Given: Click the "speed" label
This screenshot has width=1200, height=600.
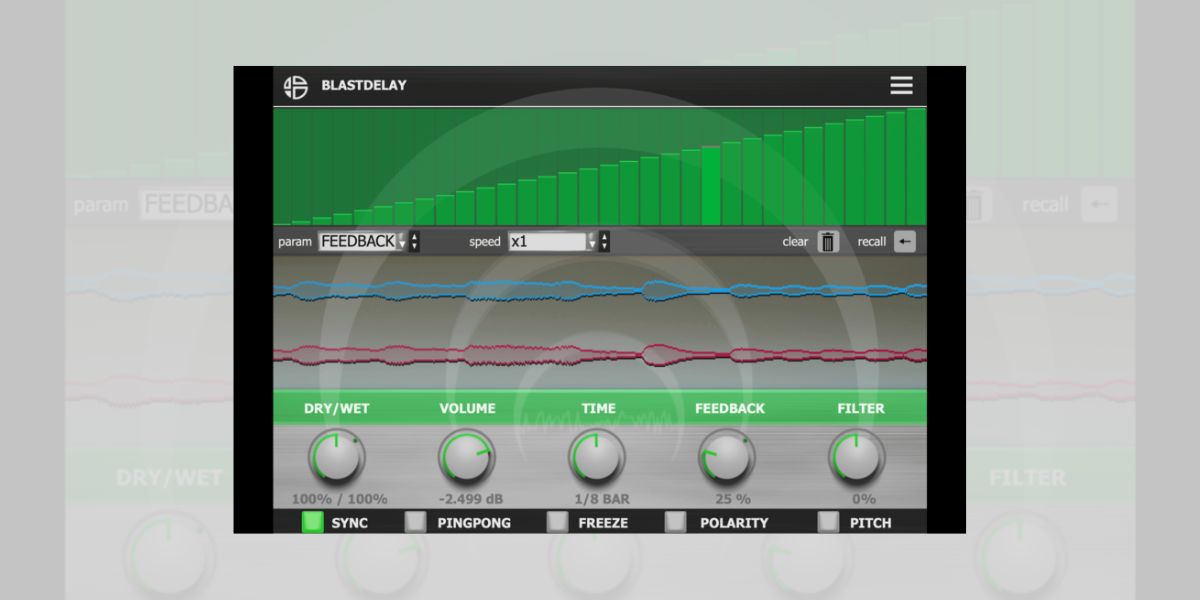Looking at the screenshot, I should pos(485,242).
